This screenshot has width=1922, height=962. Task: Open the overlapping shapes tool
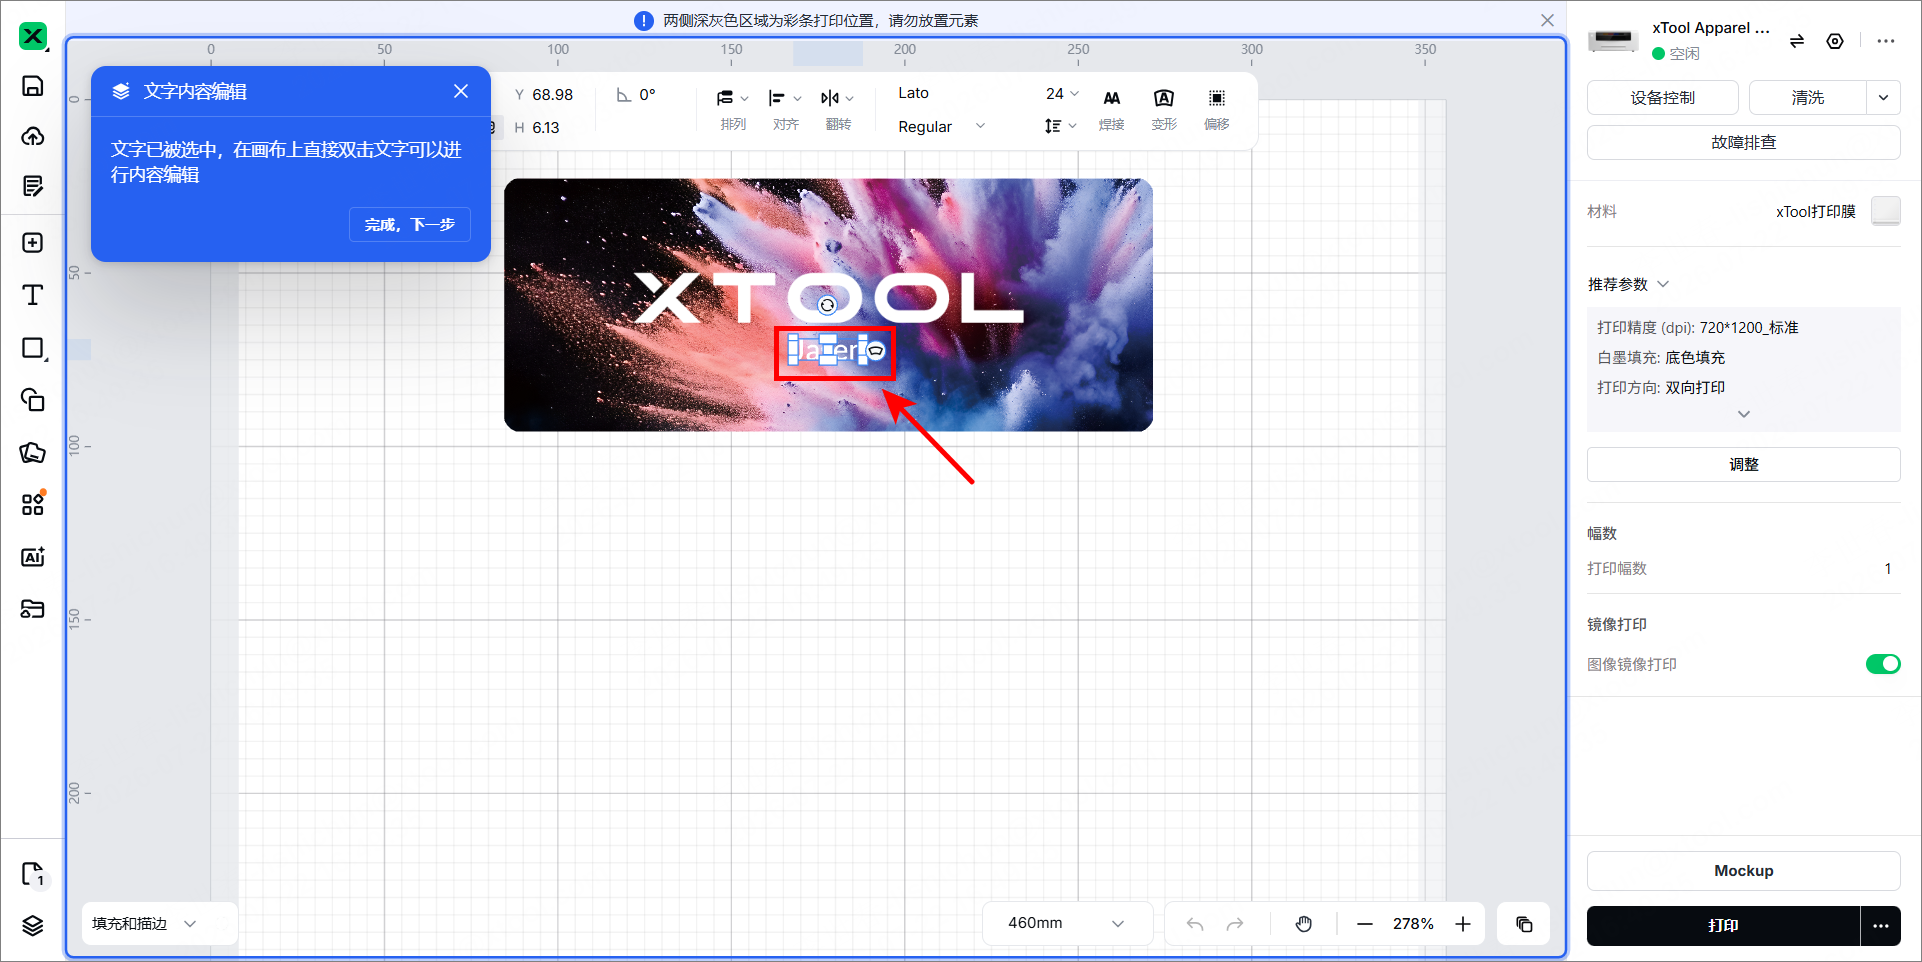(x=33, y=400)
